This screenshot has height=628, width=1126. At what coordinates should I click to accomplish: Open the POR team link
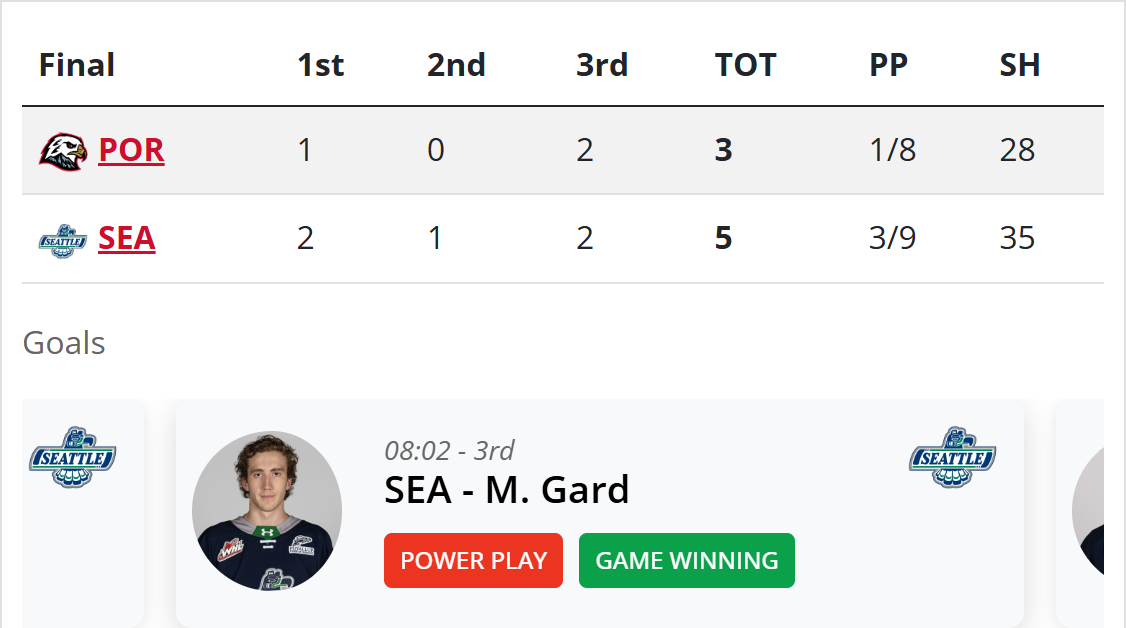pos(131,150)
